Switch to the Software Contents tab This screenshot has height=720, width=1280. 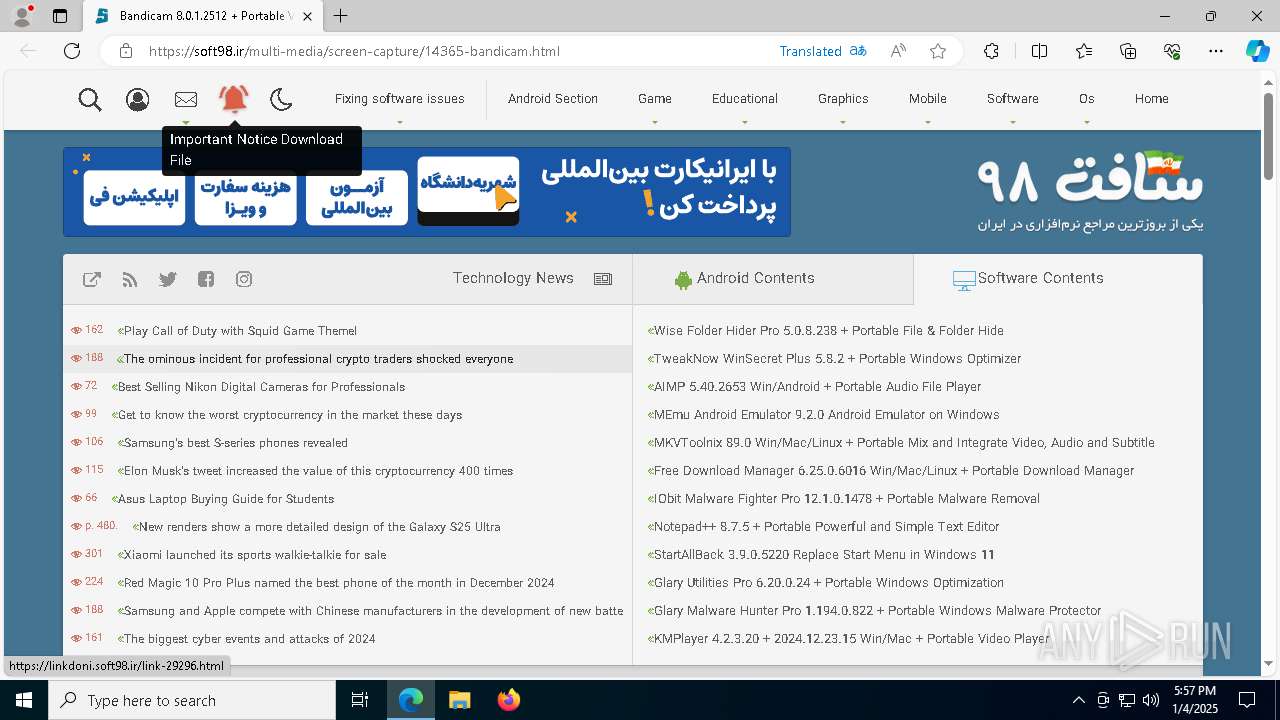coord(1058,279)
